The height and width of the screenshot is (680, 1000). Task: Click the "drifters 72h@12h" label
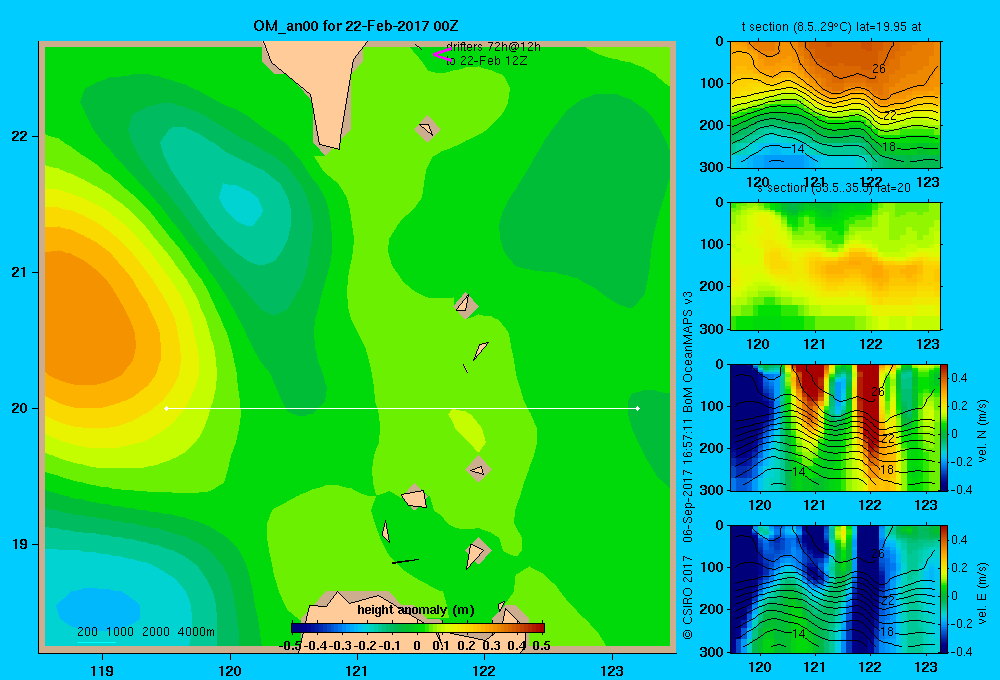click(493, 47)
